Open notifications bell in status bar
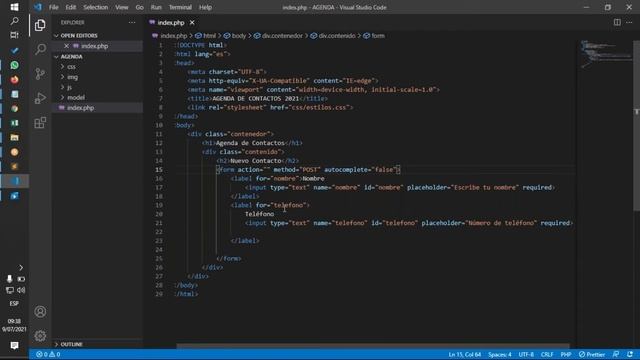640x360 pixels. [x=630, y=354]
